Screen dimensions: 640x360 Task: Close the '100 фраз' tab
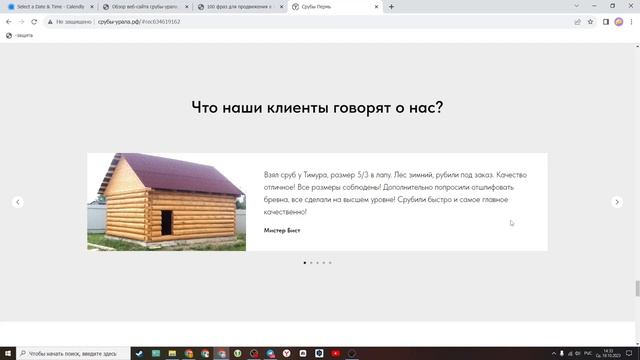pos(281,7)
